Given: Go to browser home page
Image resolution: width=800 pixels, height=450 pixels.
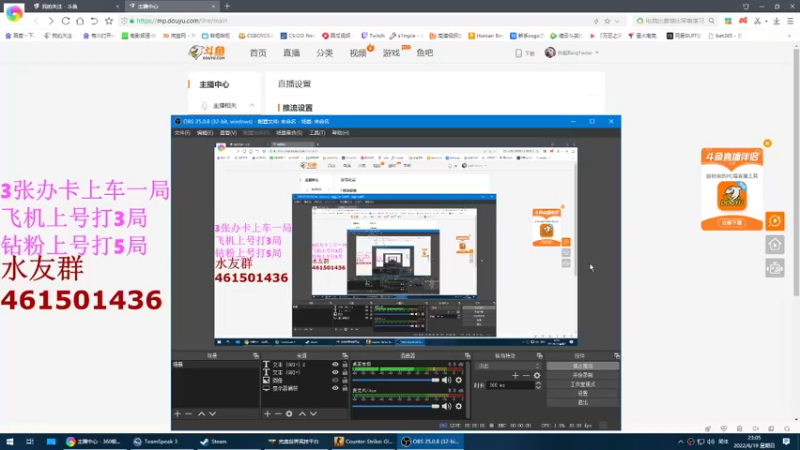Looking at the screenshot, I should [80, 21].
